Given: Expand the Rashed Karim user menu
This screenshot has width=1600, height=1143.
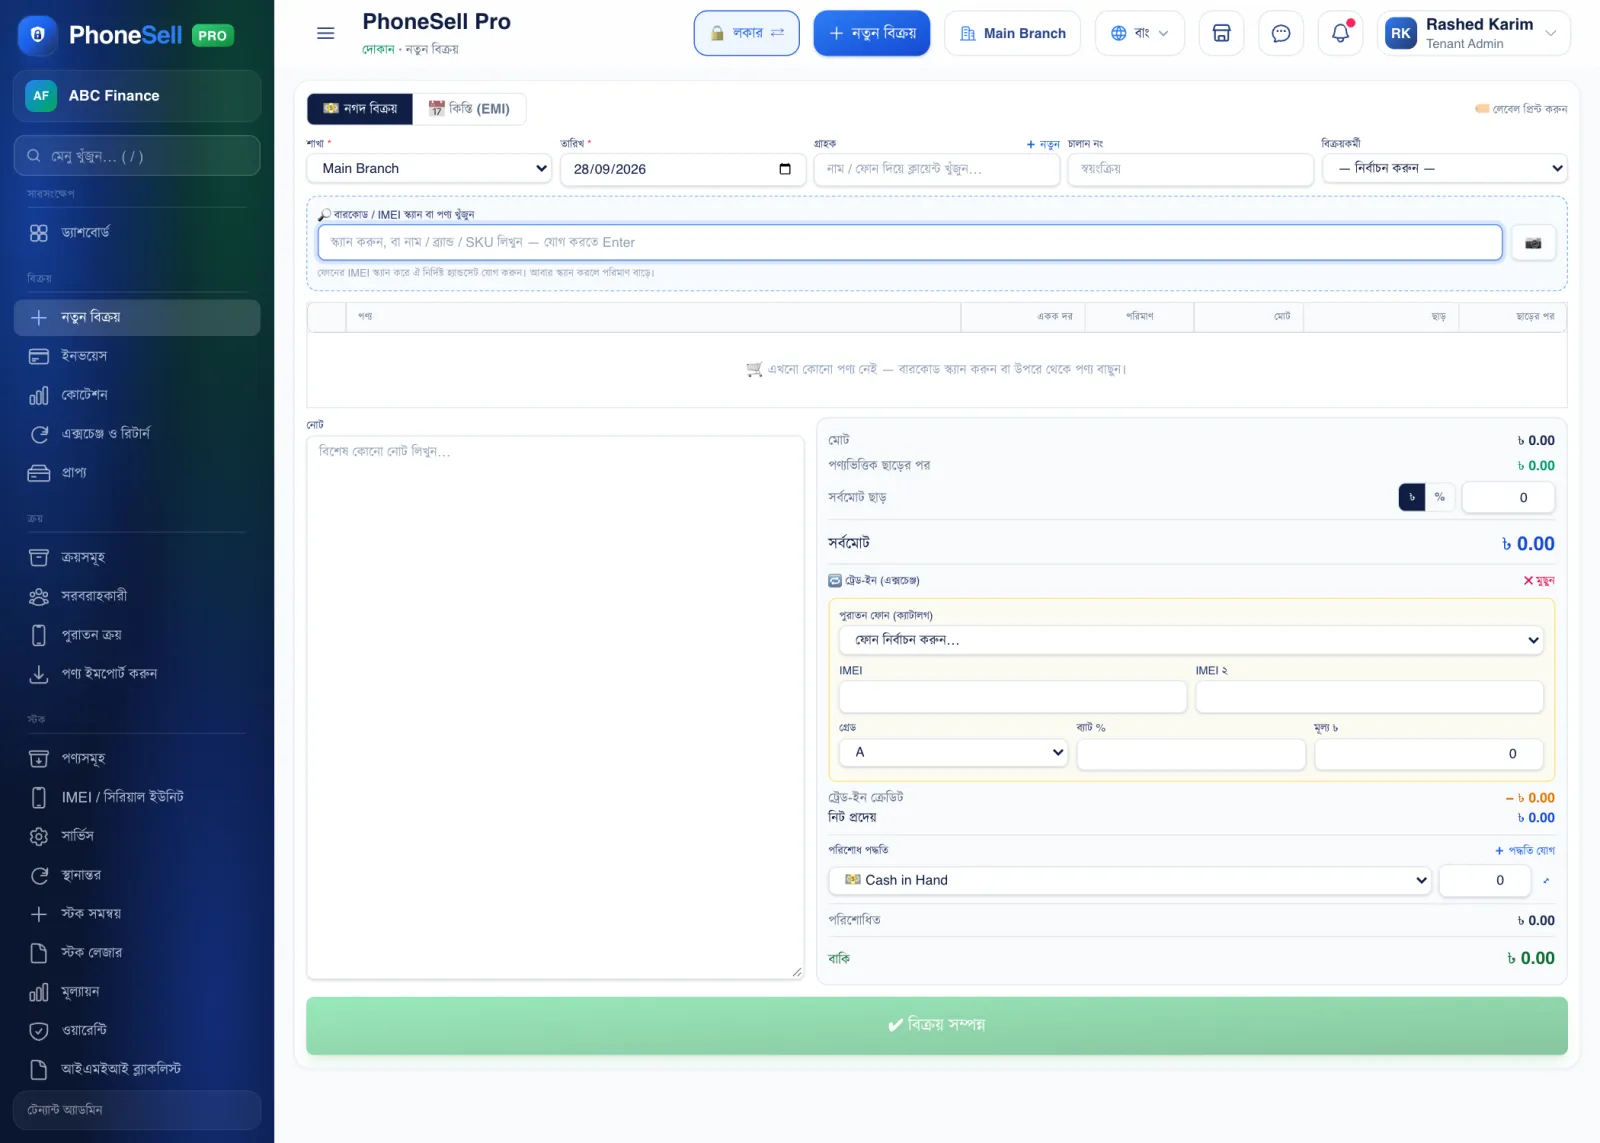Looking at the screenshot, I should [x=1473, y=33].
